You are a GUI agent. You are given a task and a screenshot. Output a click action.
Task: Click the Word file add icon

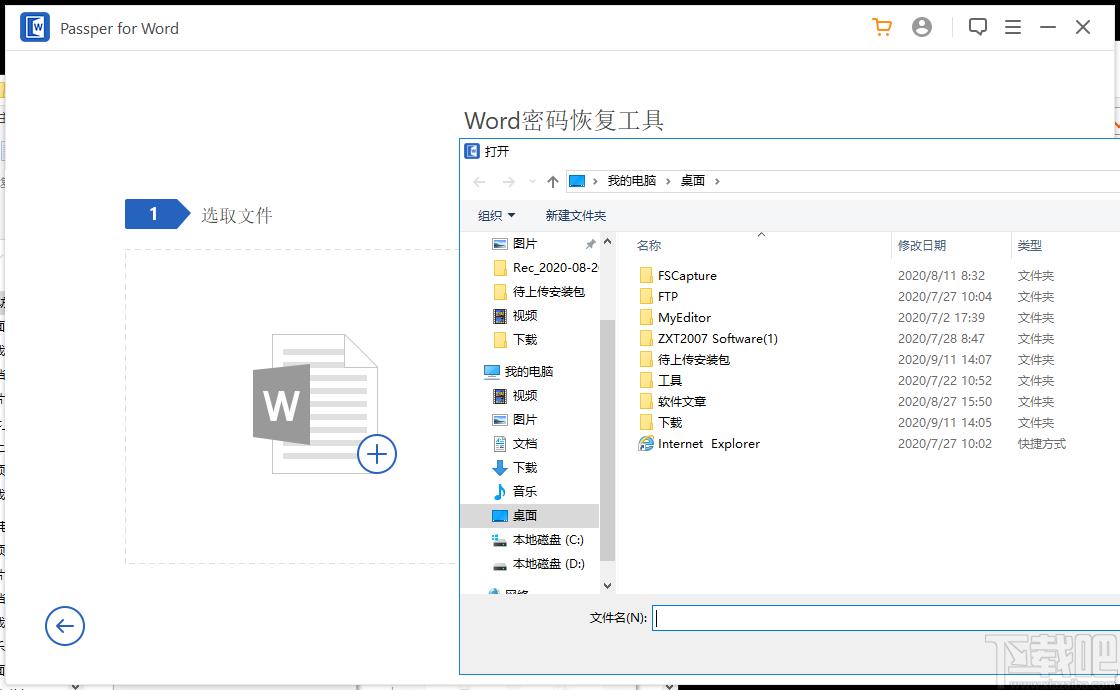[324, 404]
